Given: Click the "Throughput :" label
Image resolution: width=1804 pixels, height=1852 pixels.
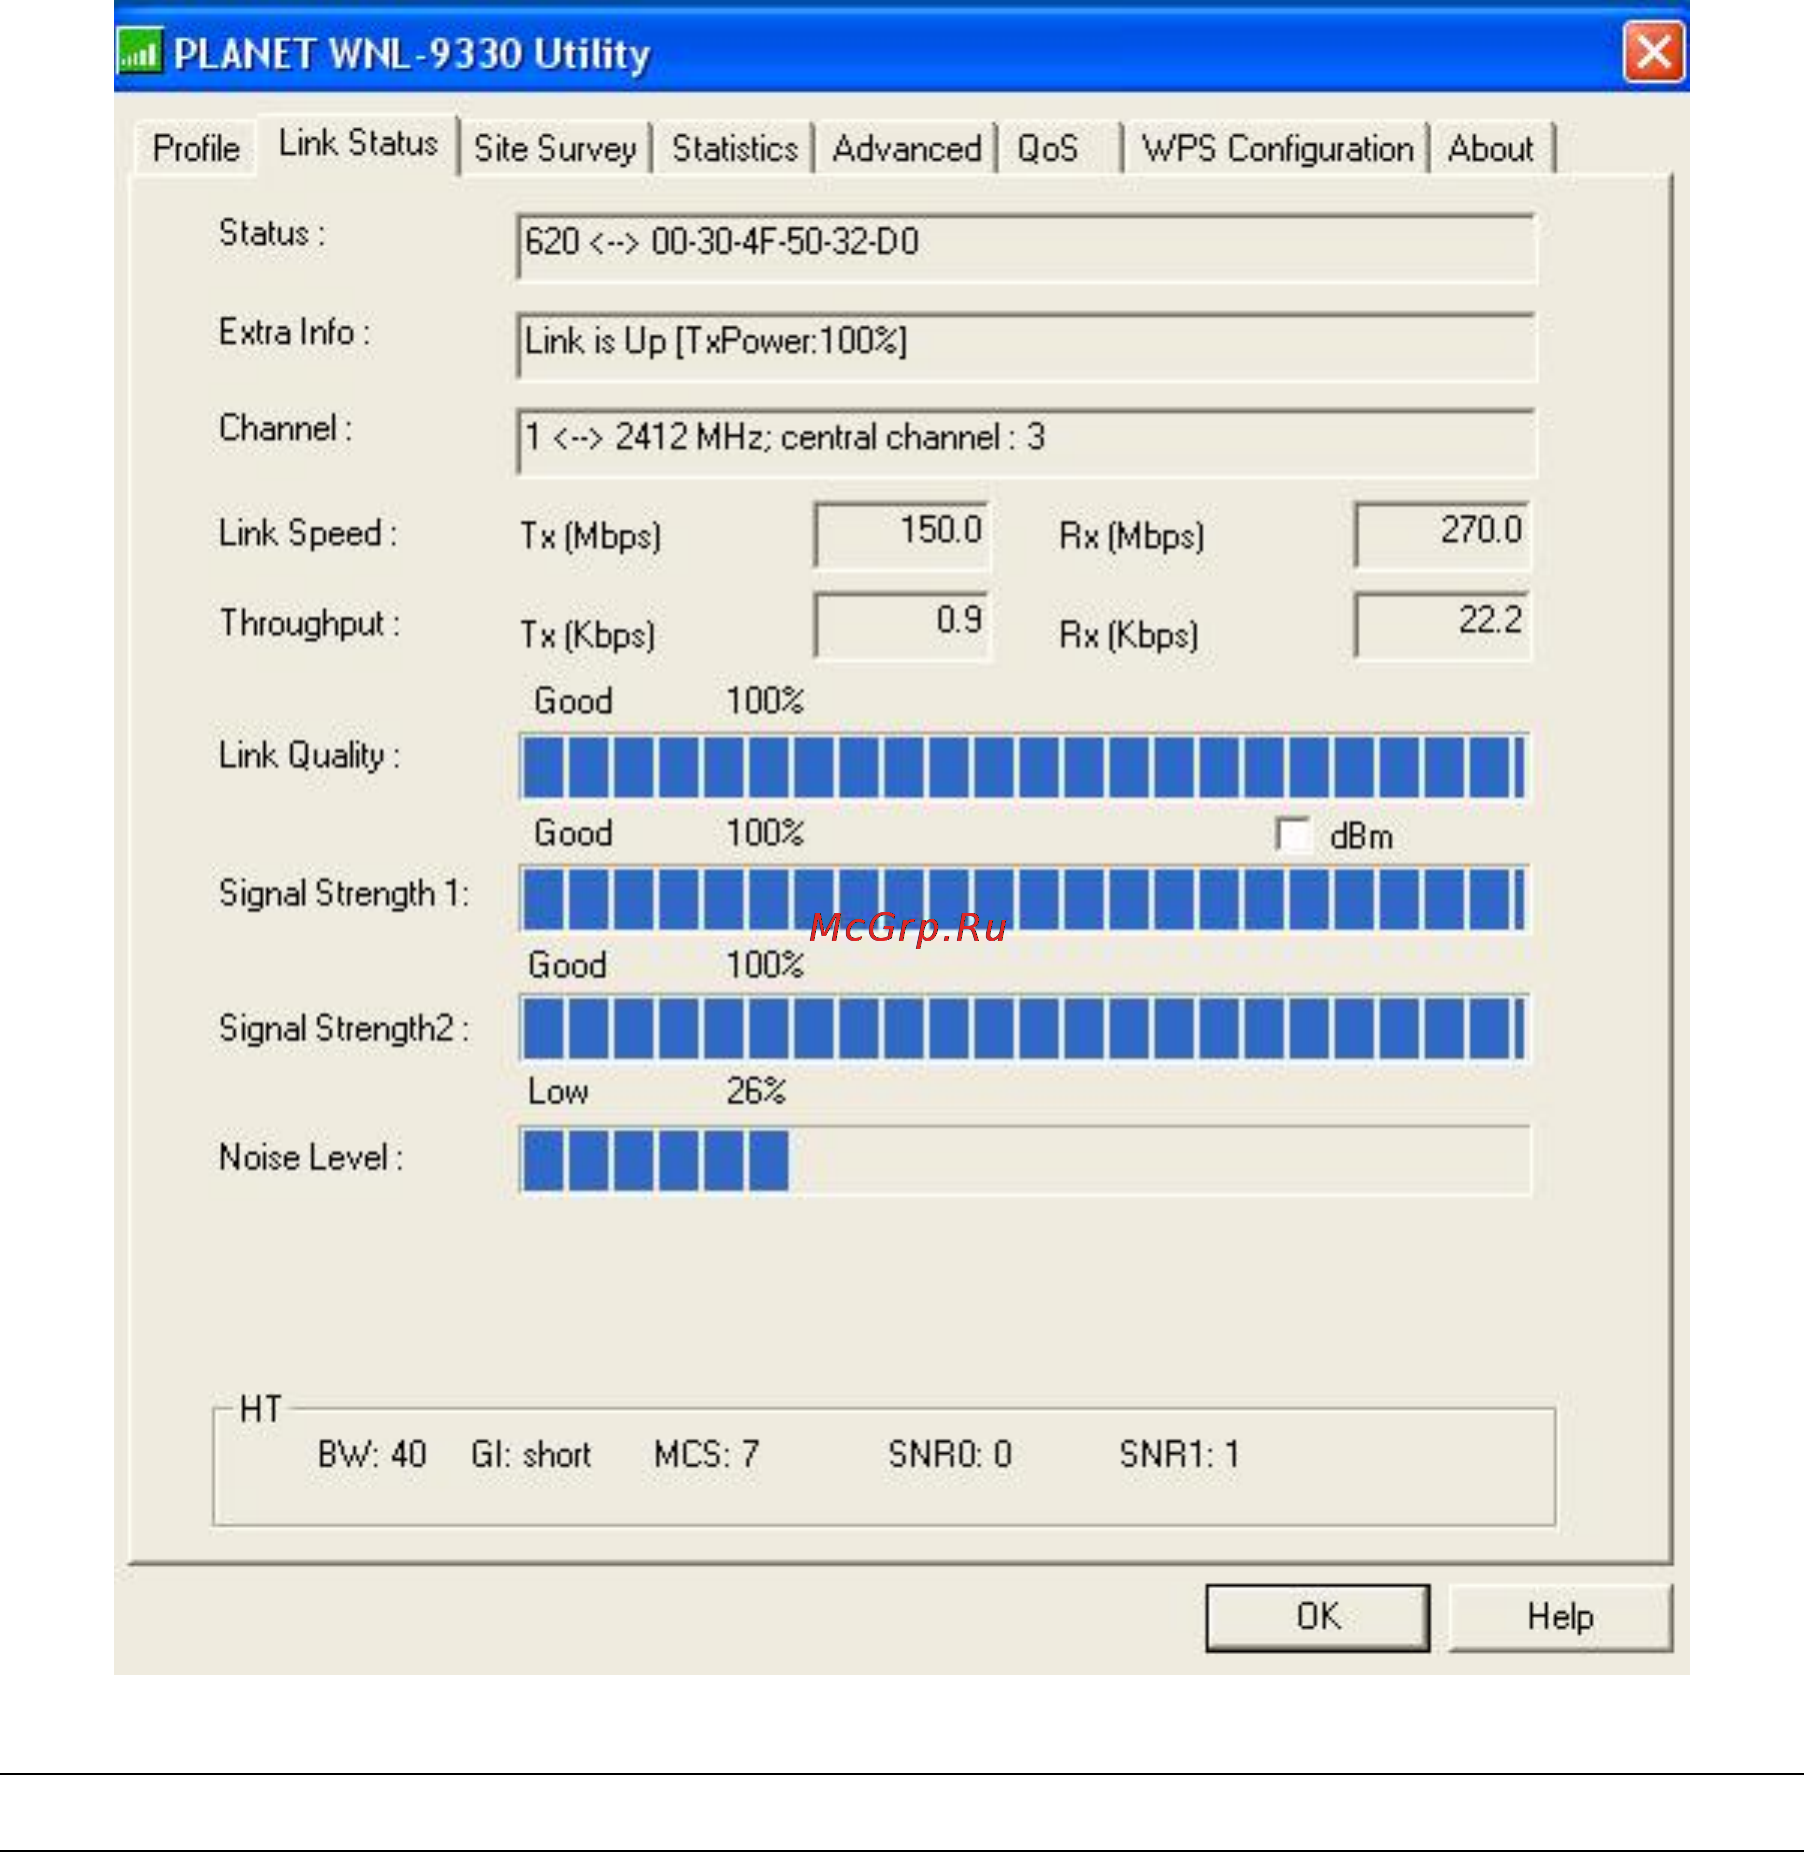Looking at the screenshot, I should click(x=309, y=624).
